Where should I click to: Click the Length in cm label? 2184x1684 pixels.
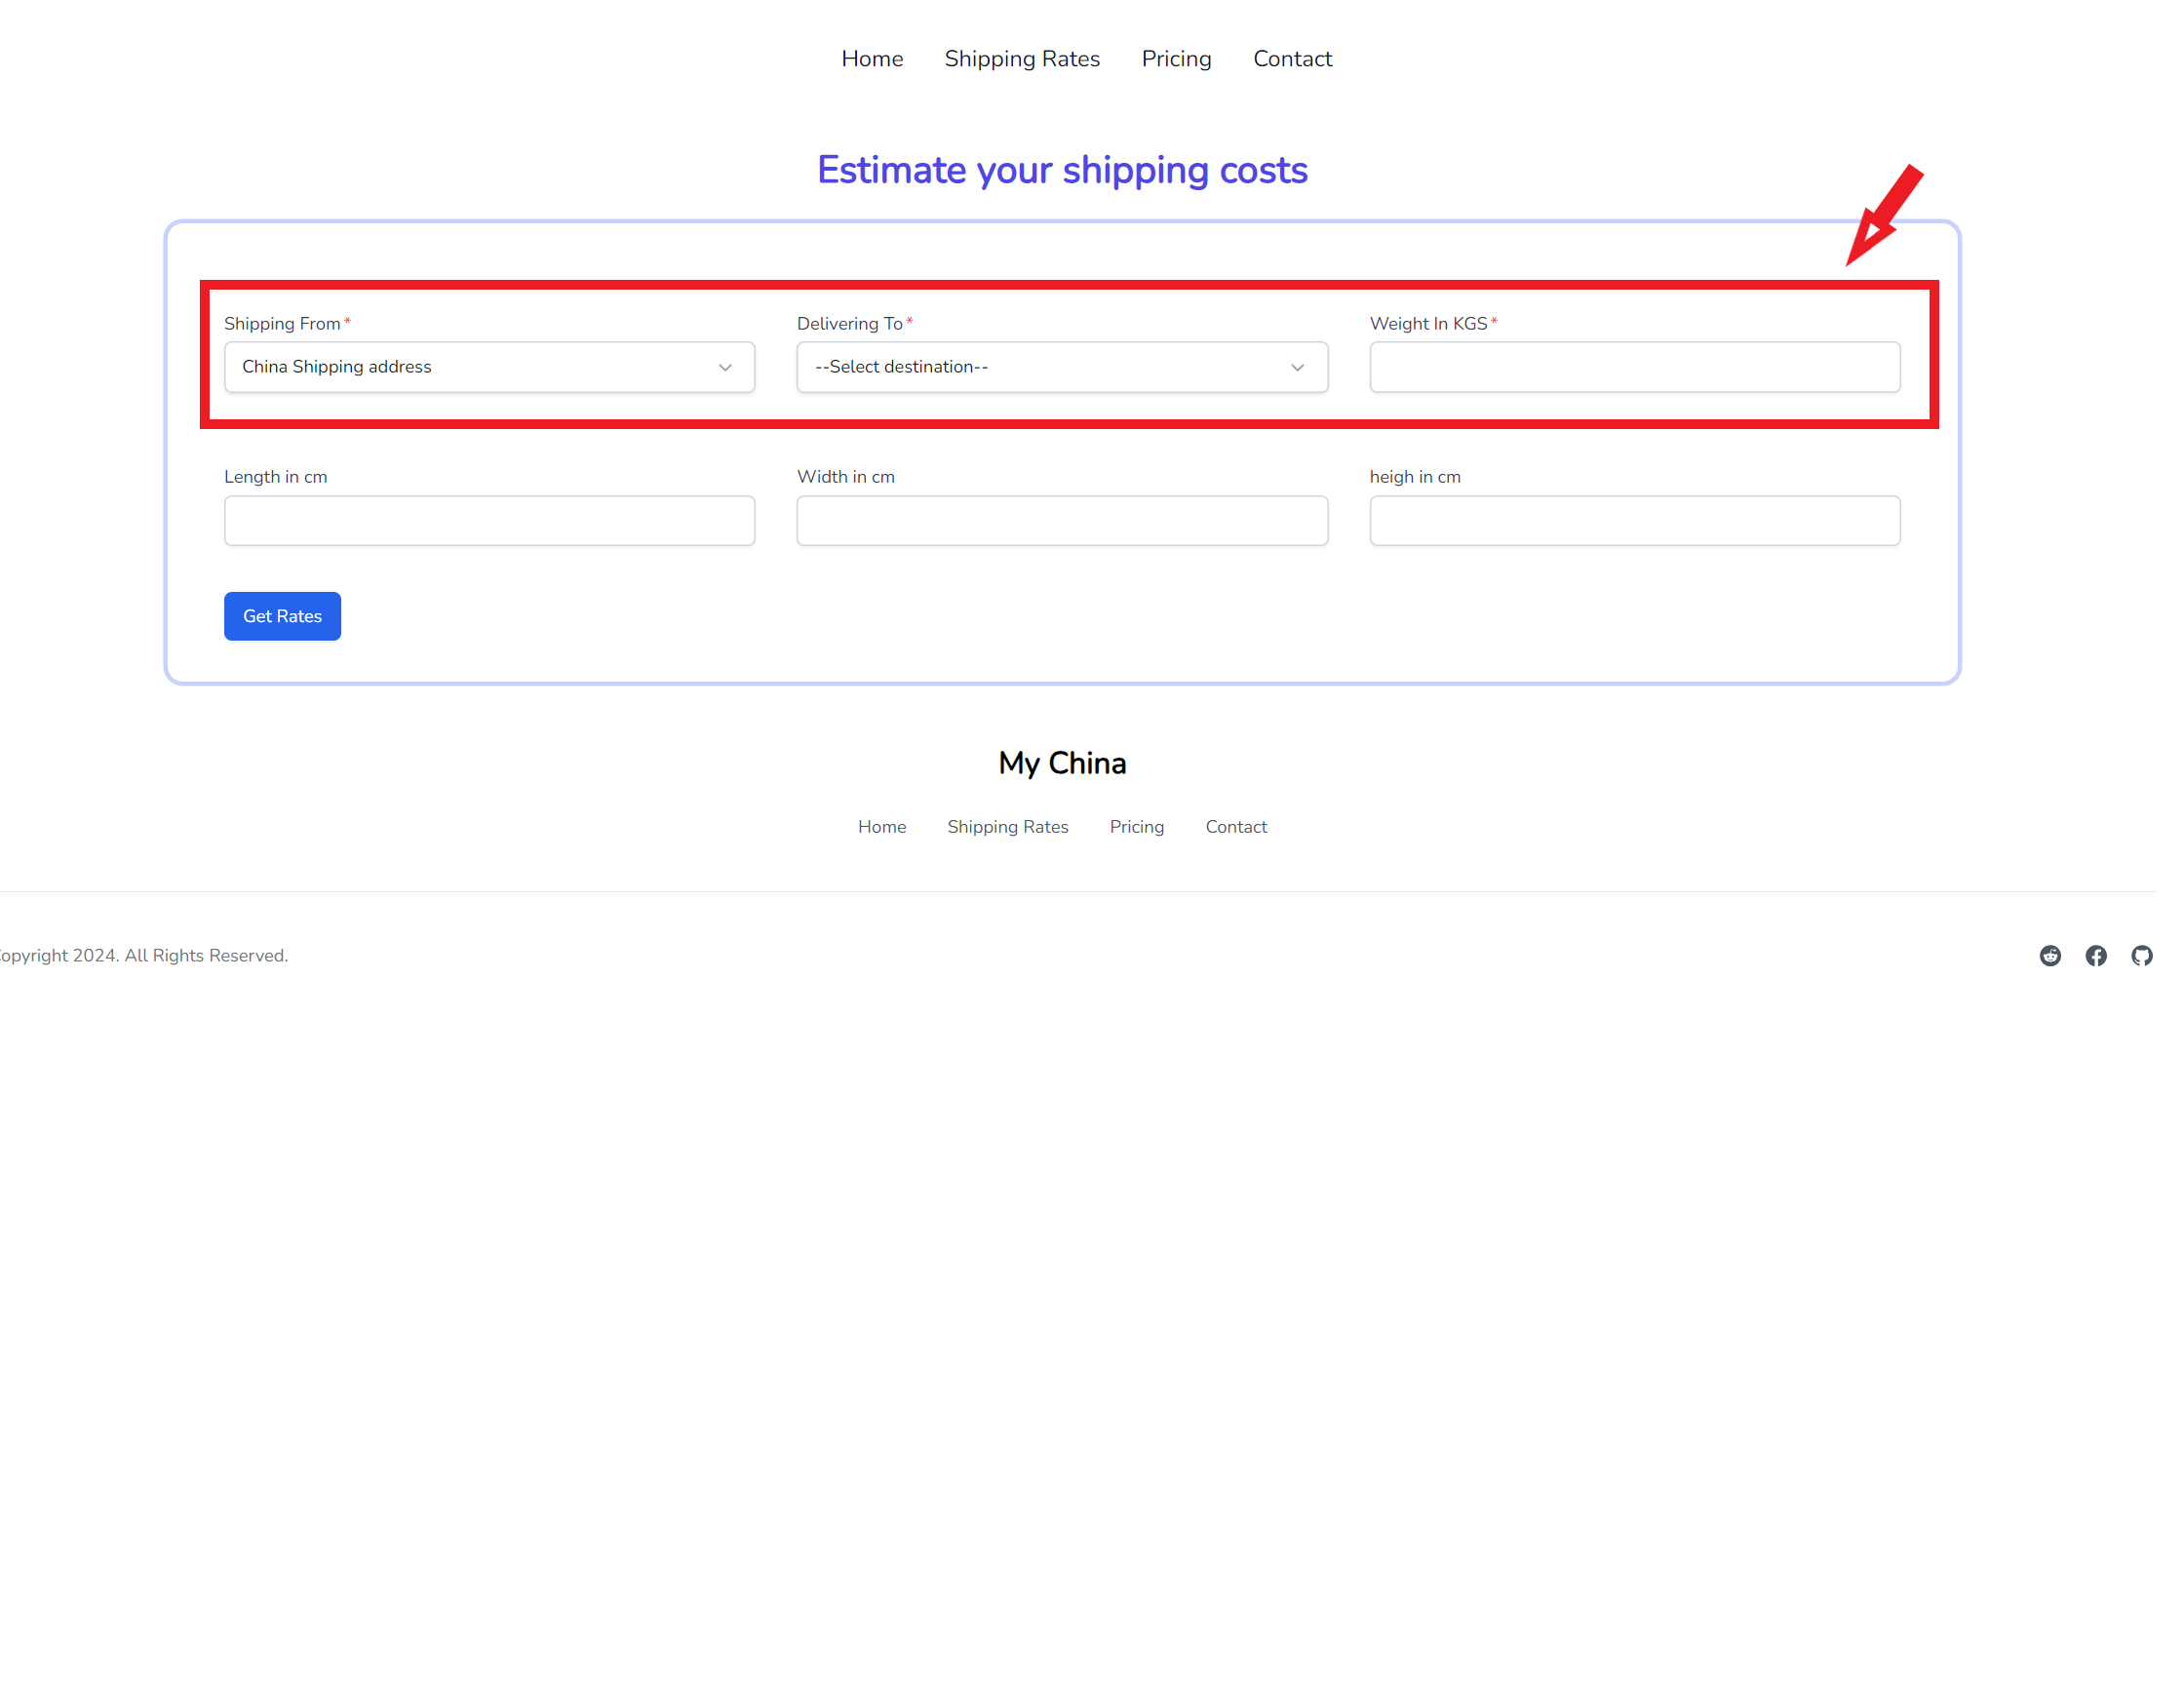point(275,477)
